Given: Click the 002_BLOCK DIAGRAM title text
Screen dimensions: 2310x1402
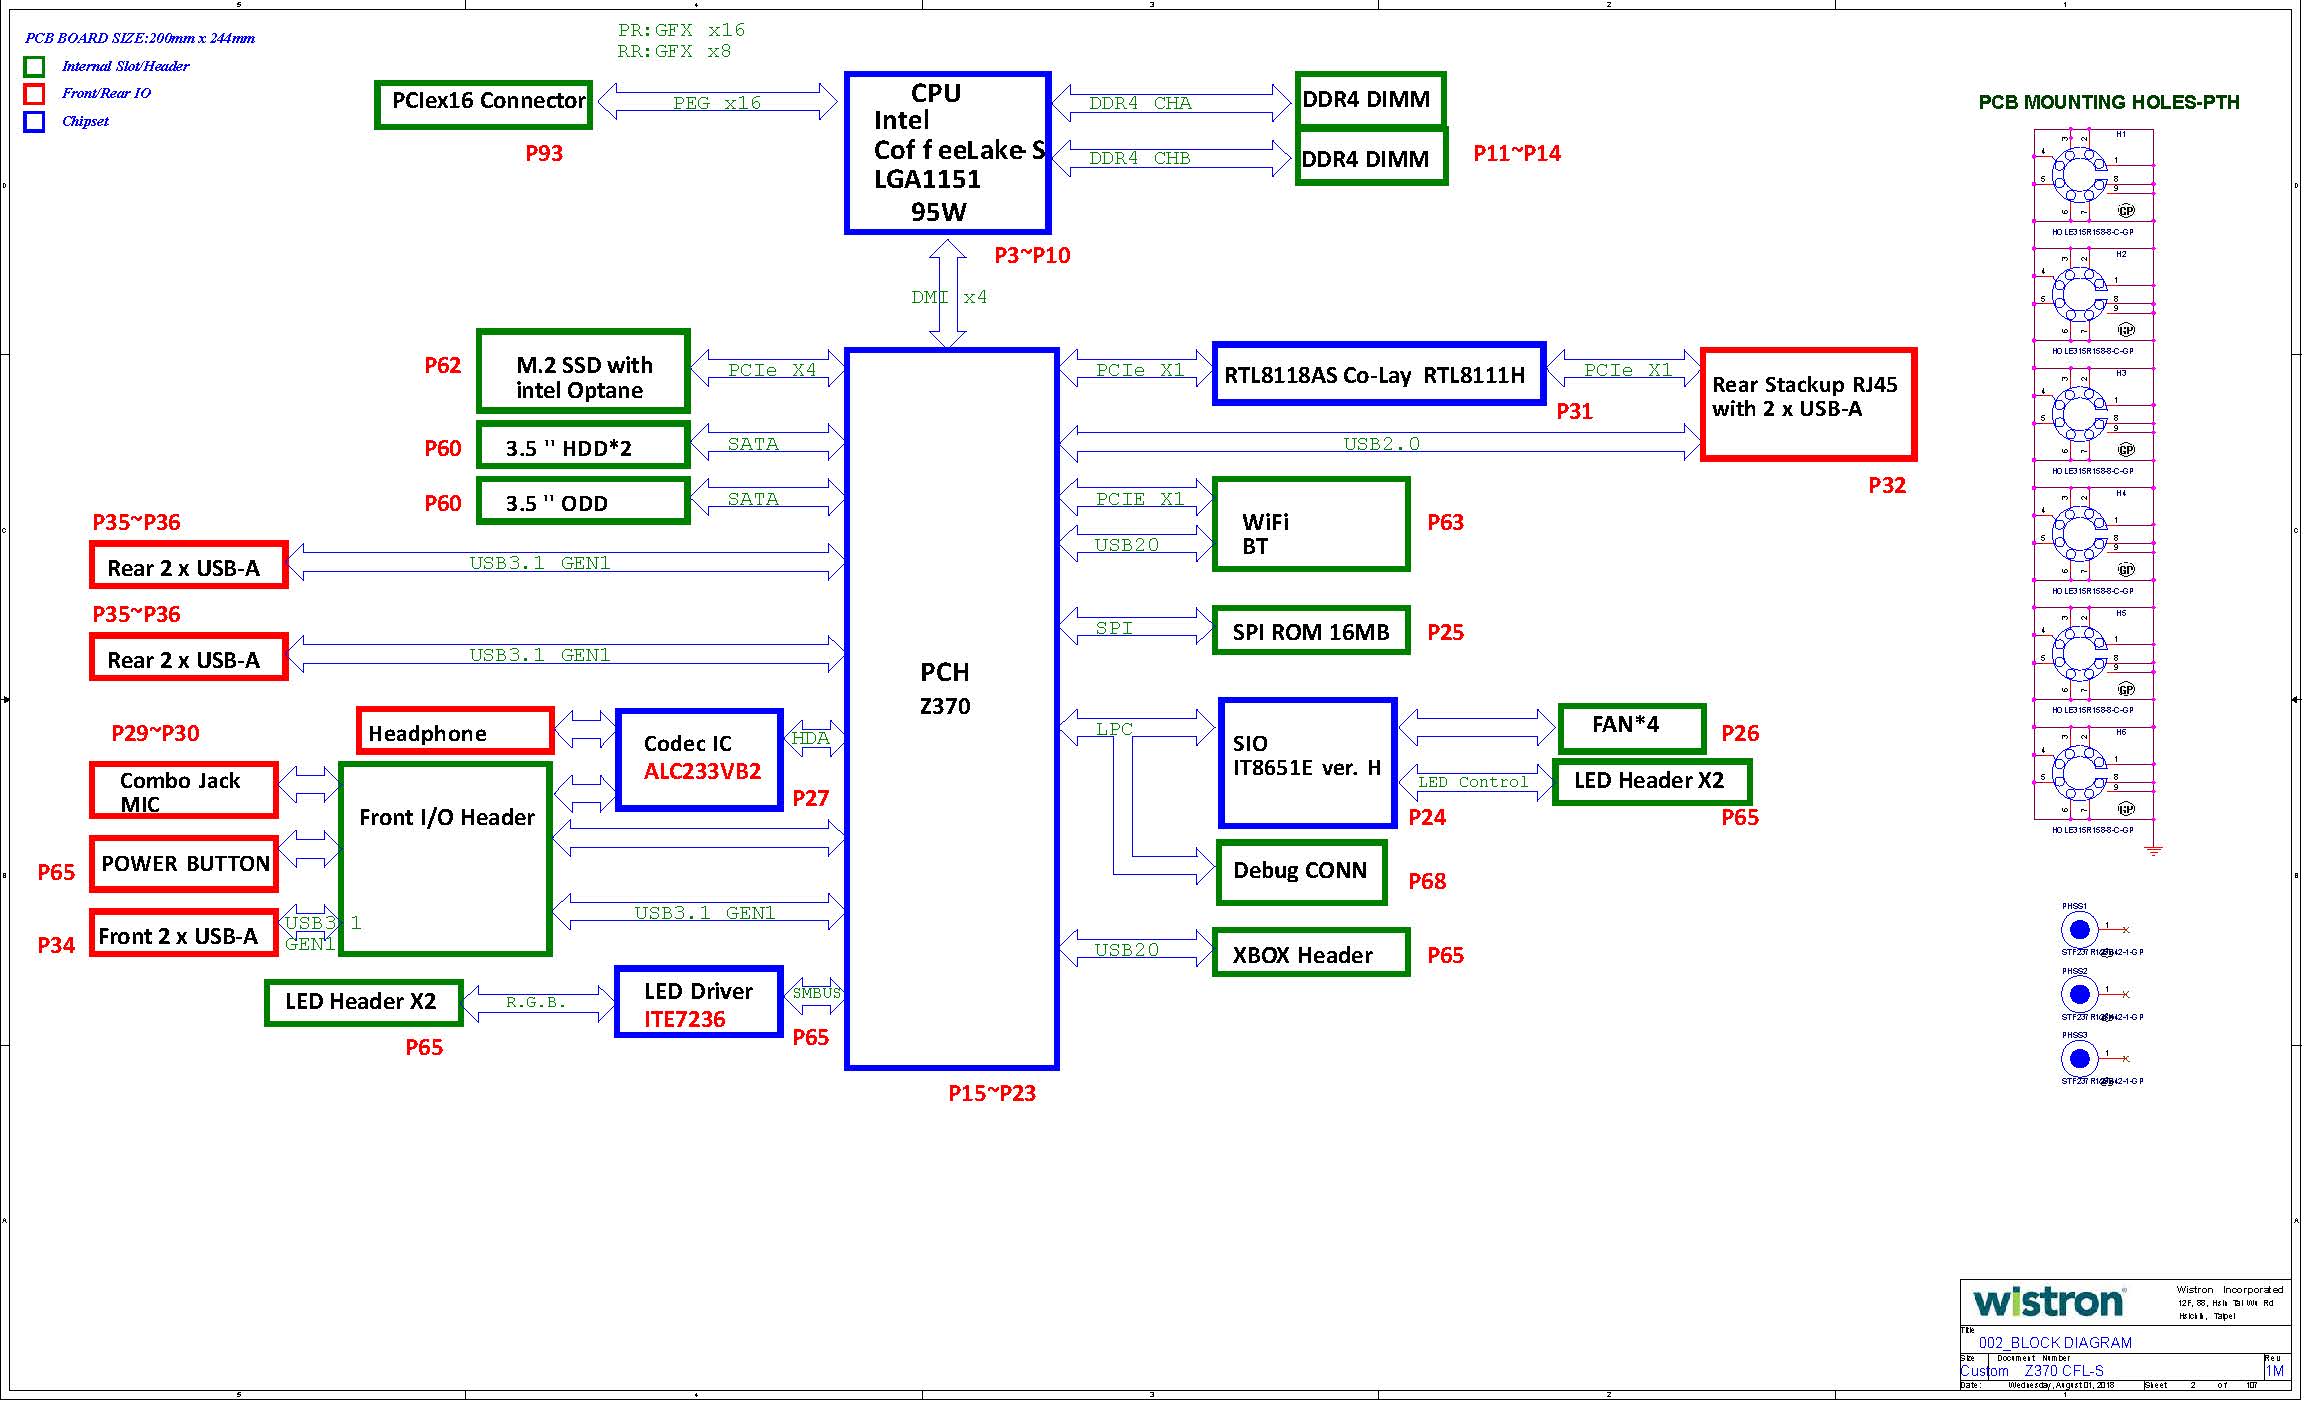Looking at the screenshot, I should point(2054,1342).
